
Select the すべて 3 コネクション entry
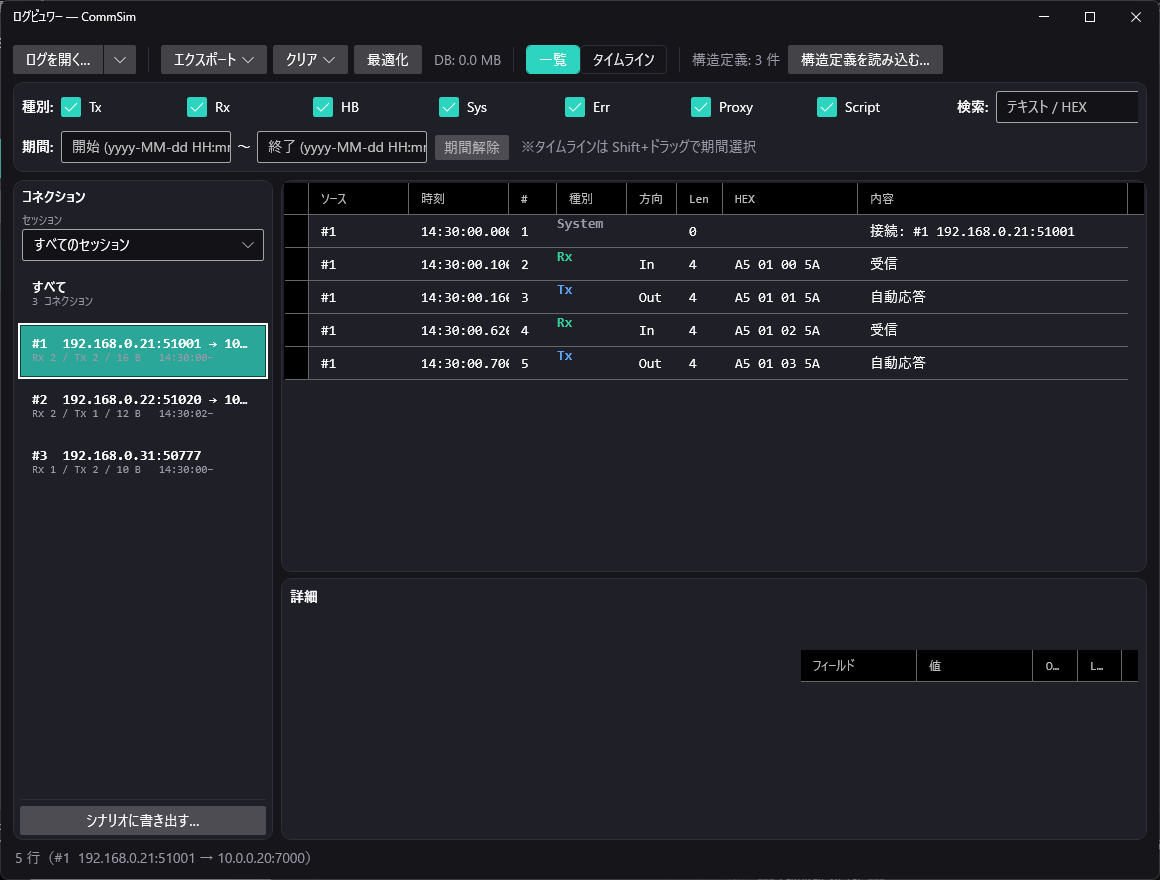(x=143, y=293)
